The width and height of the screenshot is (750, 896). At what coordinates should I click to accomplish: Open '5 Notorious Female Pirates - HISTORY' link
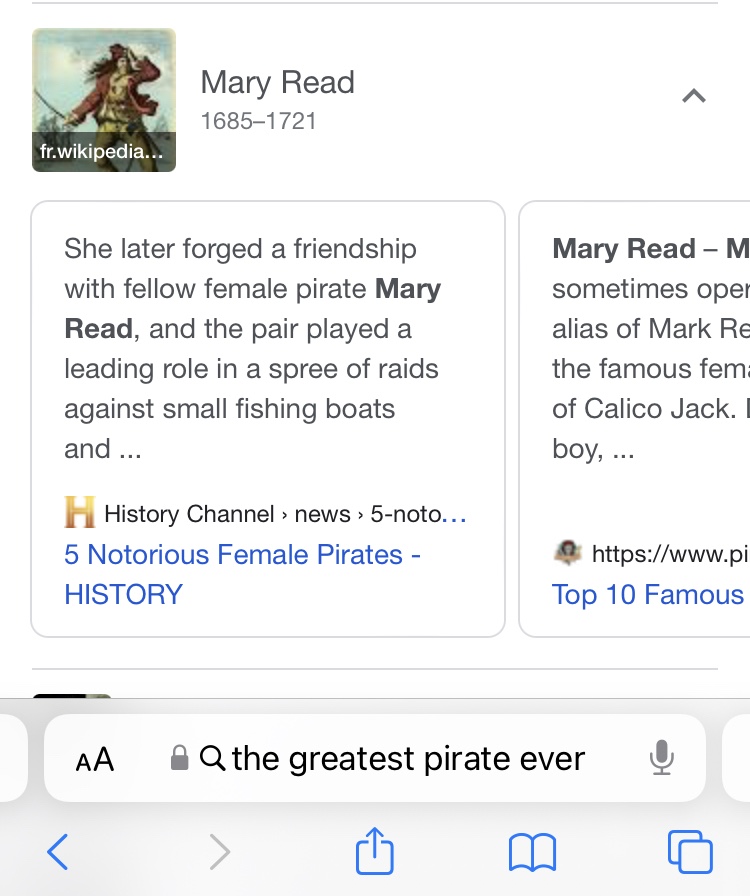pos(242,574)
